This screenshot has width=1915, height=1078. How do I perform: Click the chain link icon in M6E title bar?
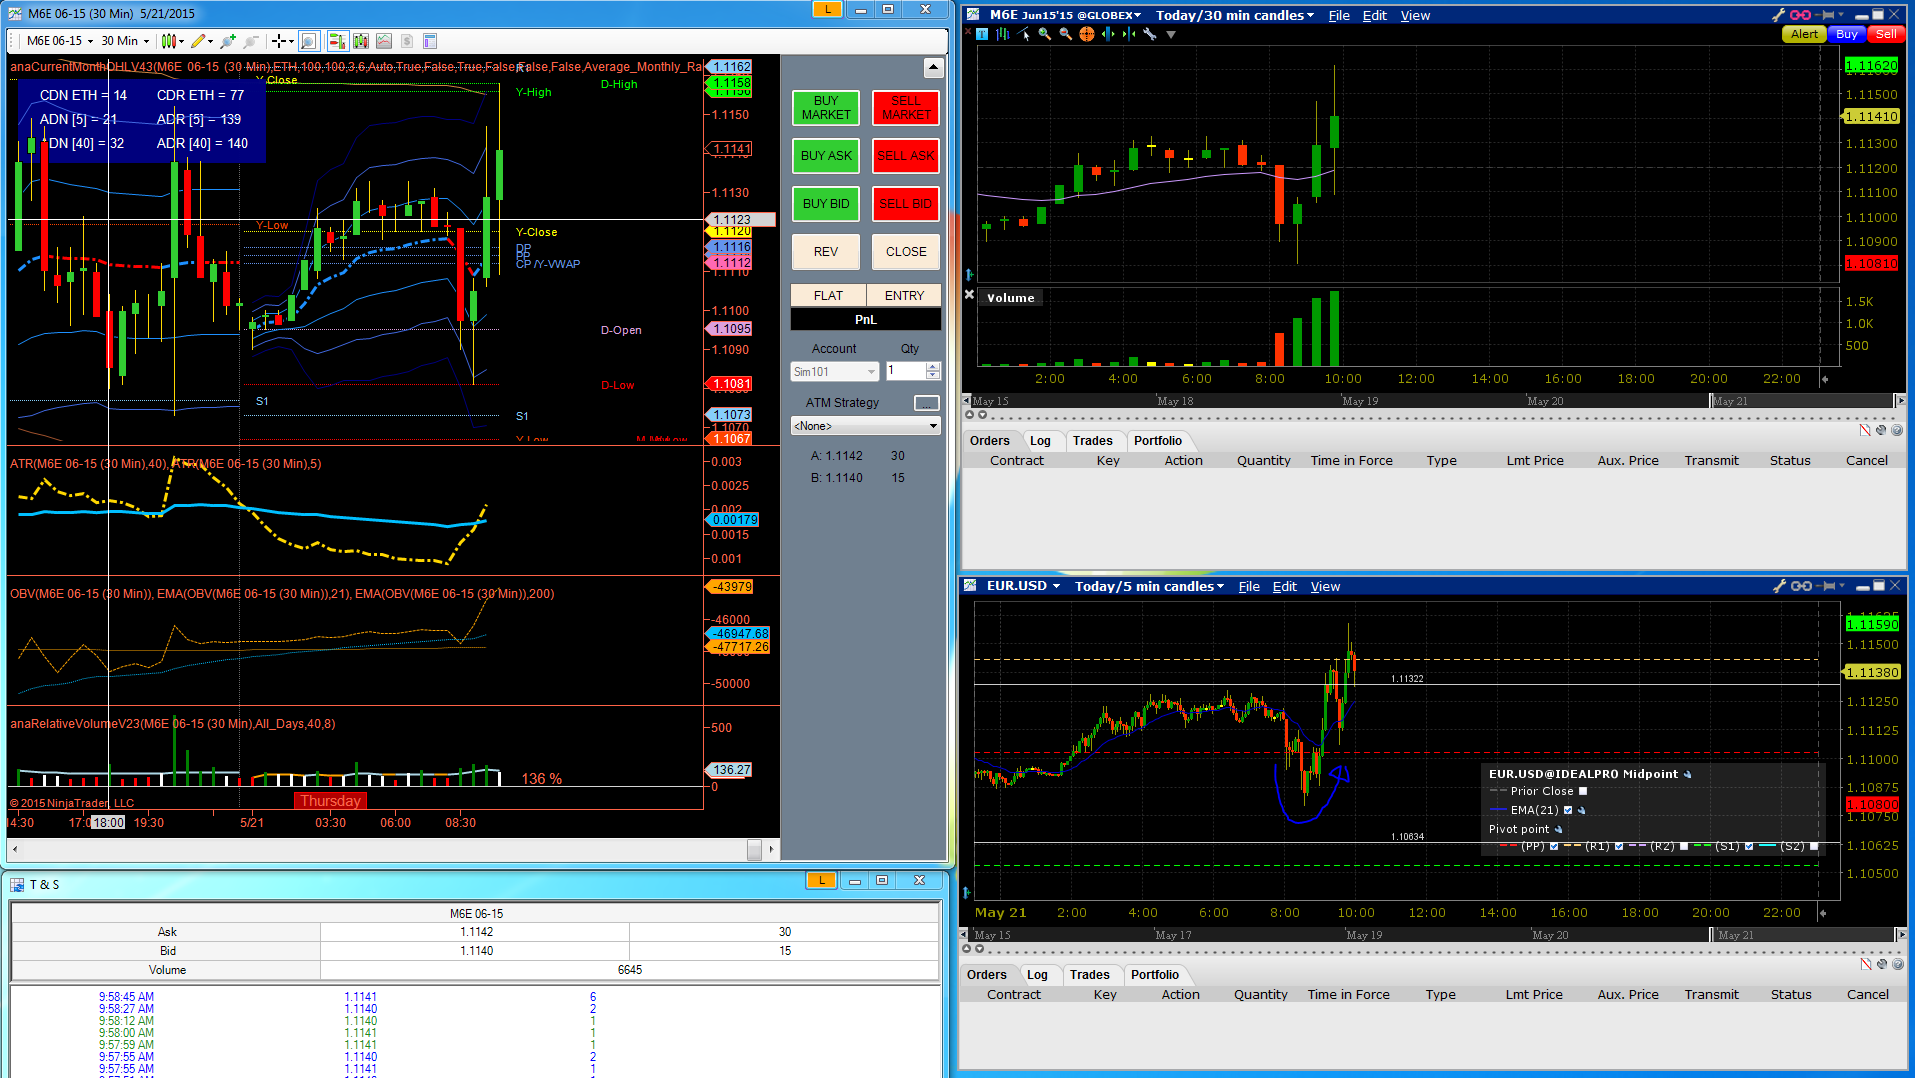tap(1801, 15)
